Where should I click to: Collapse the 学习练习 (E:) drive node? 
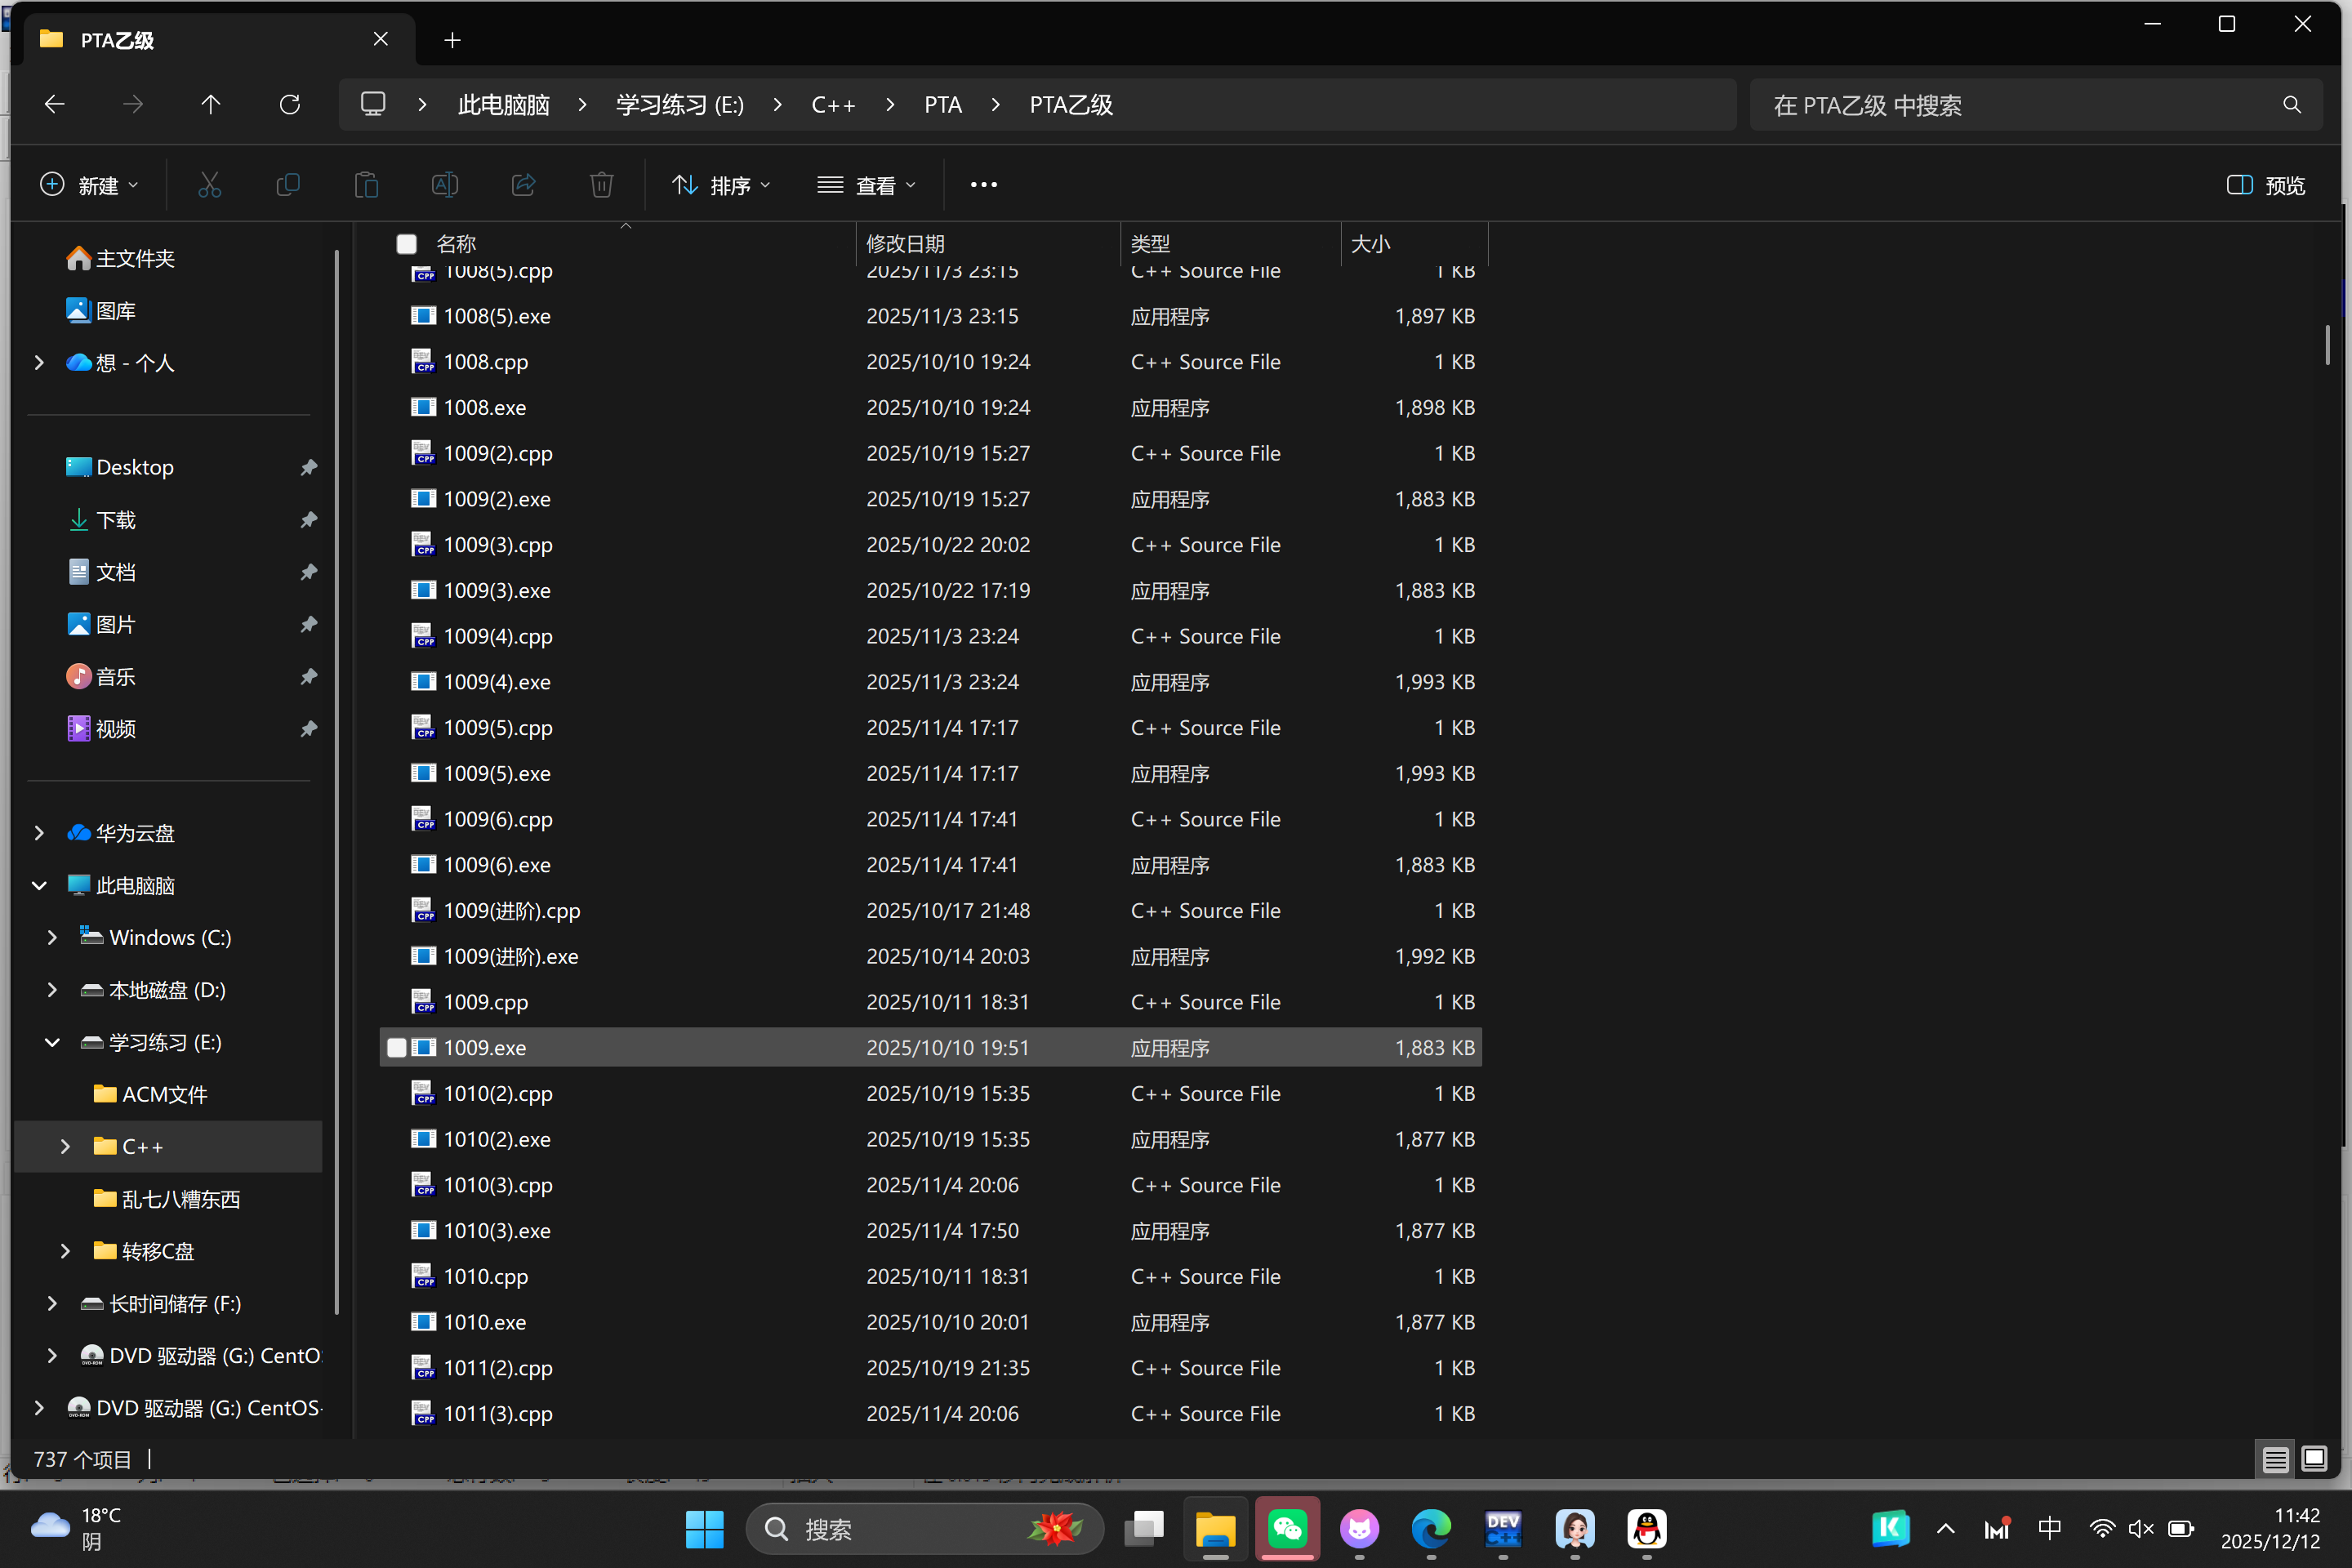(52, 1042)
